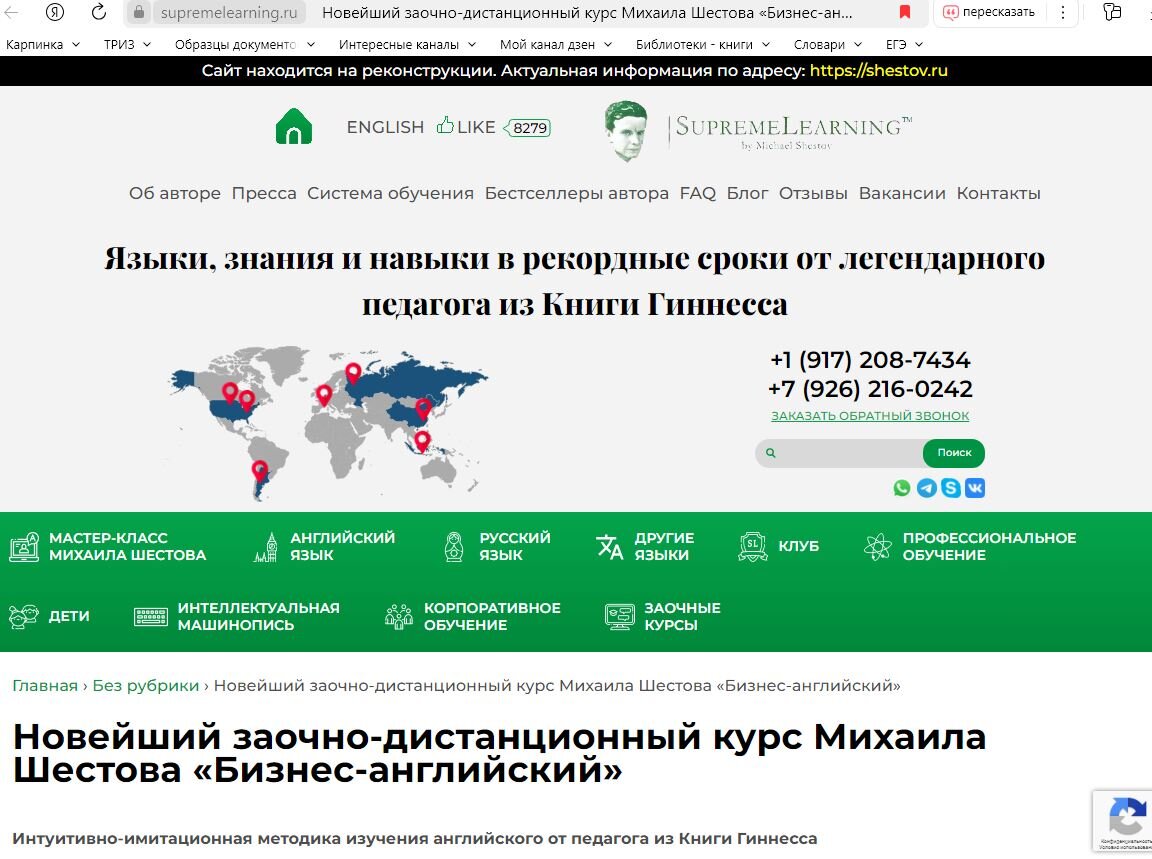Click the Big Ben icon for Английский язык

pos(266,547)
